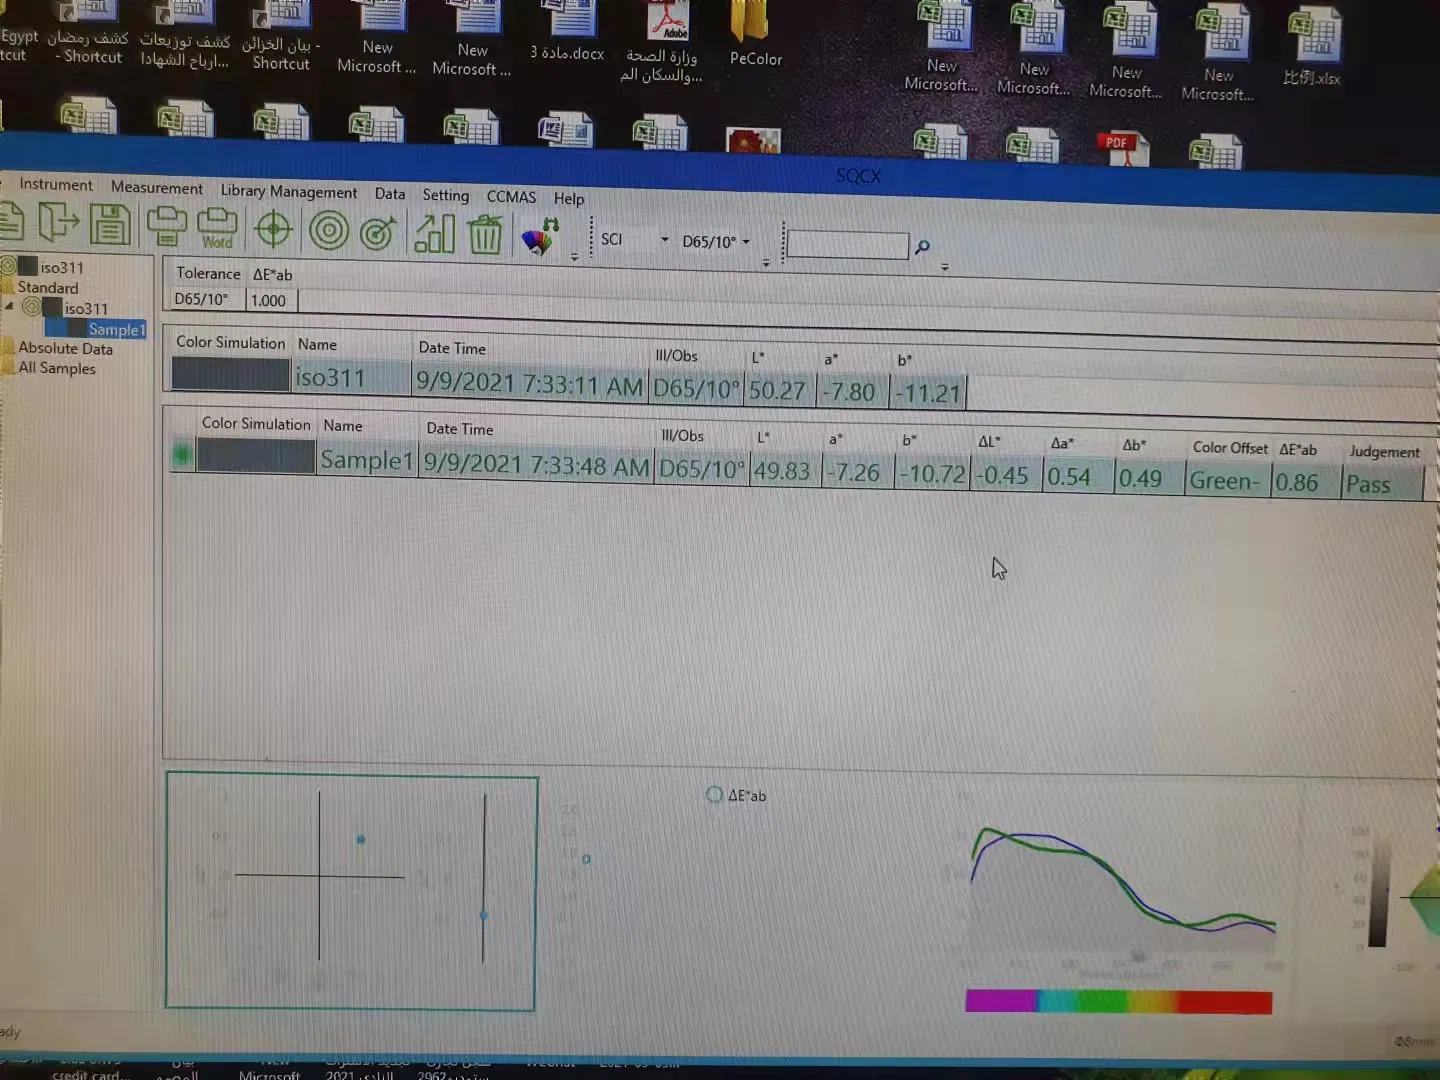Click inside the search text field

tap(845, 244)
